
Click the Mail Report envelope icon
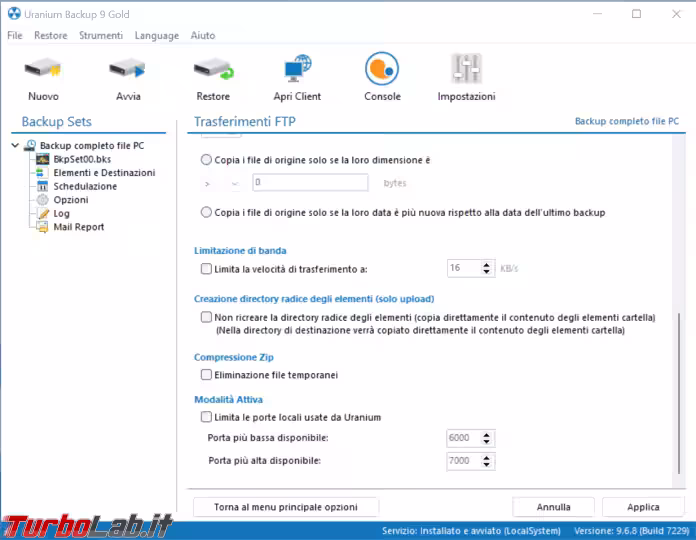pyautogui.click(x=43, y=227)
